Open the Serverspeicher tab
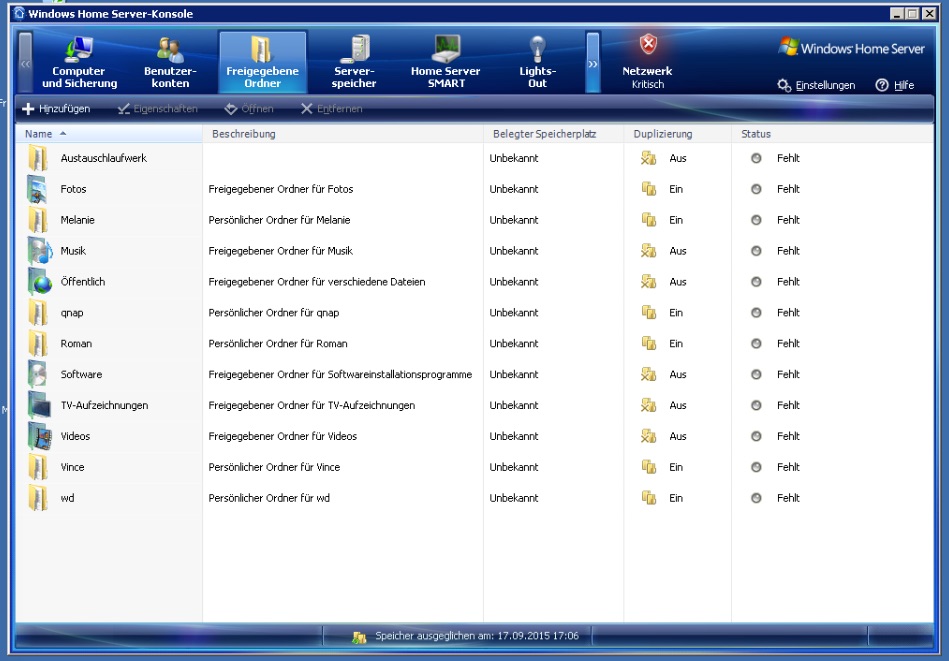 pos(354,62)
